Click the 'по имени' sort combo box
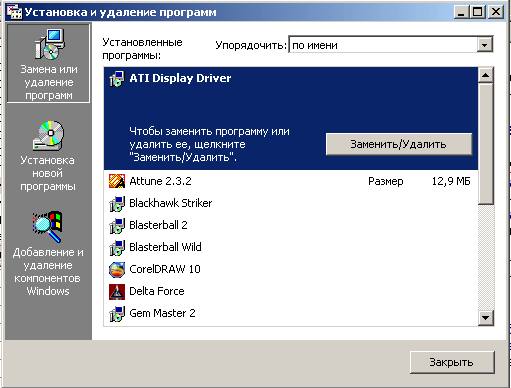The image size is (511, 388). [x=391, y=45]
